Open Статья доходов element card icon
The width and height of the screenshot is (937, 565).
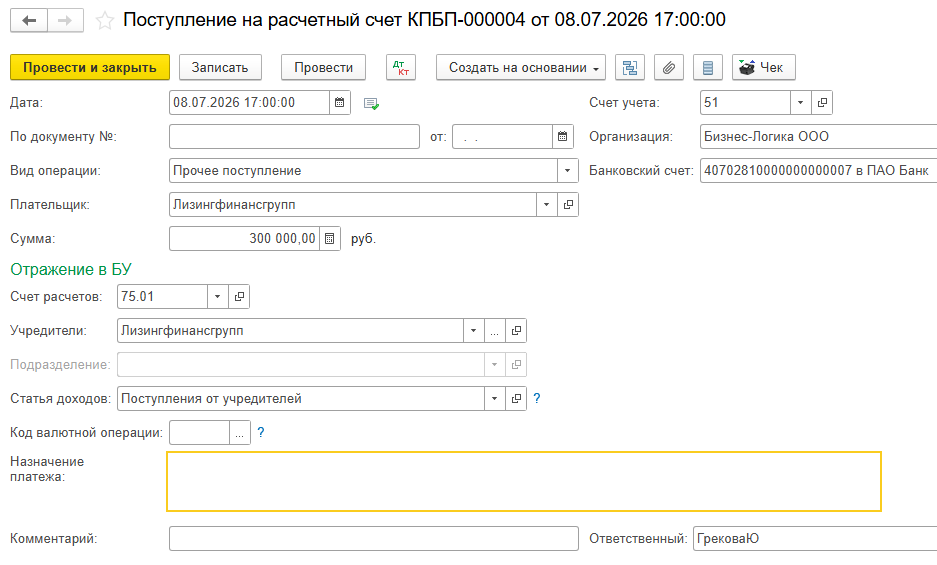click(516, 399)
